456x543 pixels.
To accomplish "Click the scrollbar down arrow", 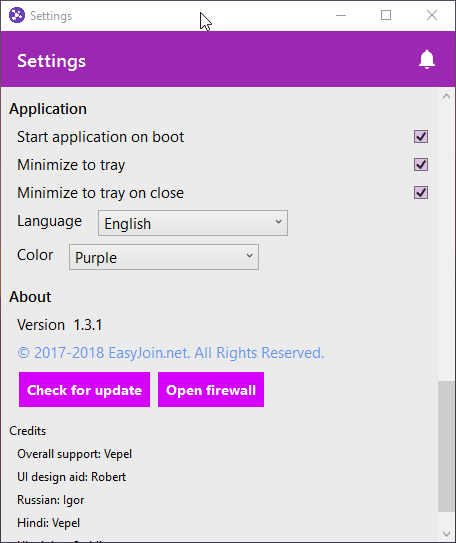I will pos(446,534).
